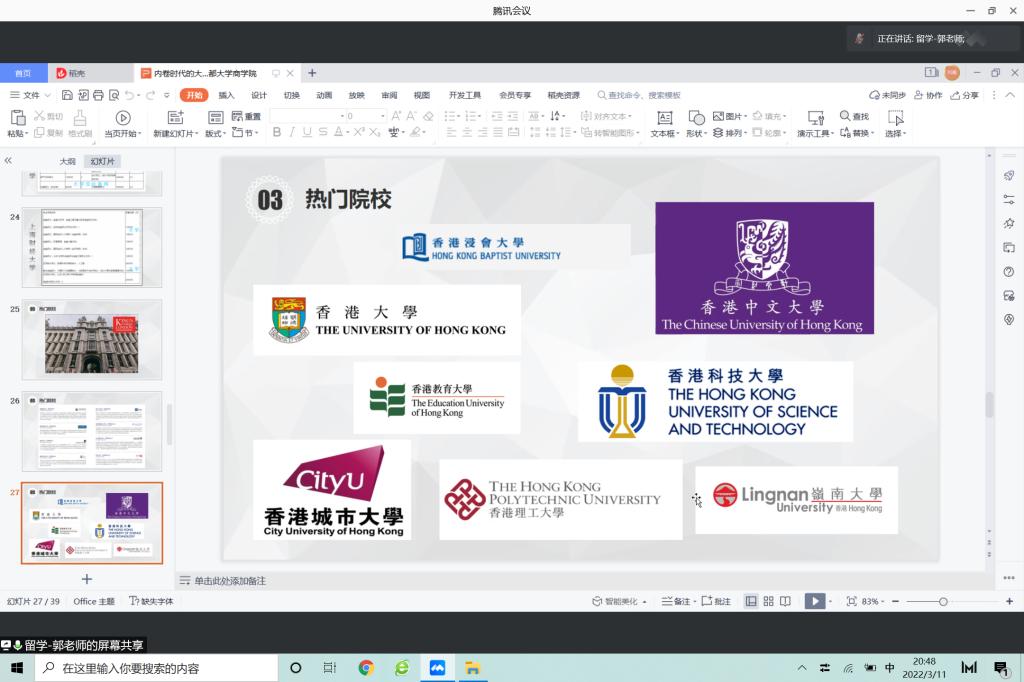Zoom in with the plus button
This screenshot has width=1024, height=682.
[x=1010, y=601]
